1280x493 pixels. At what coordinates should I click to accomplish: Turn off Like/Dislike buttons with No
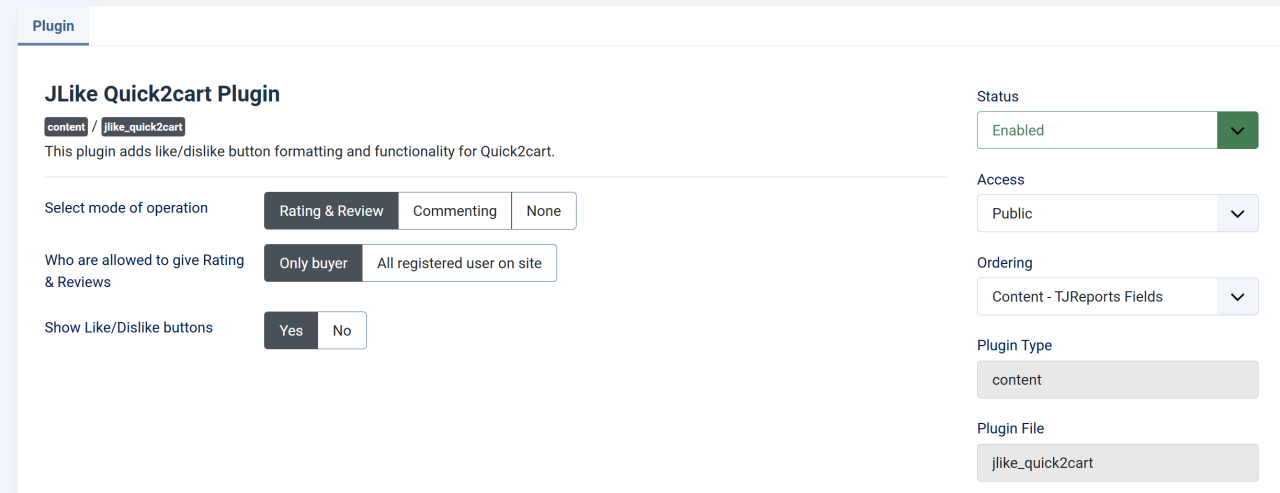342,330
